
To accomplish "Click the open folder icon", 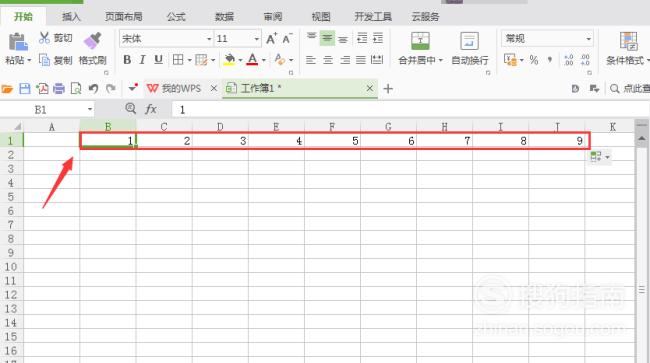I will click(x=7, y=89).
